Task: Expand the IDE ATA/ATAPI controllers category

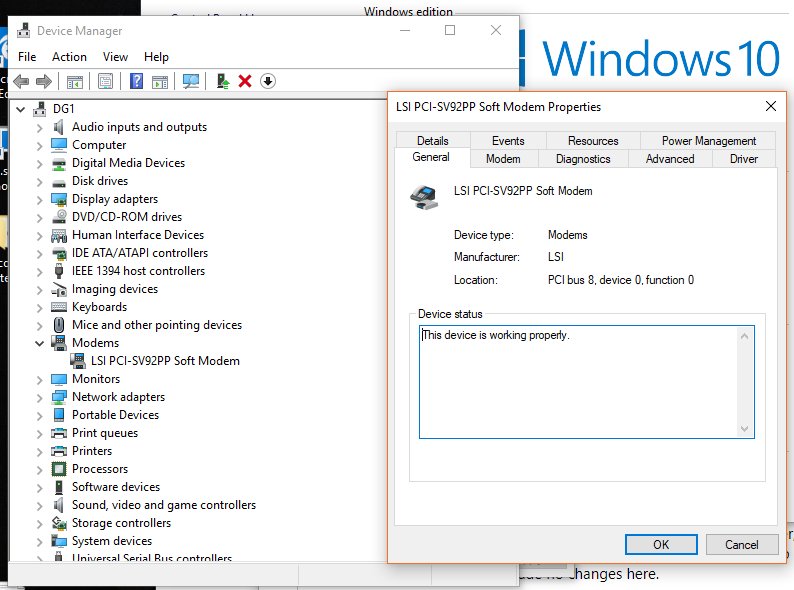Action: tap(39, 253)
